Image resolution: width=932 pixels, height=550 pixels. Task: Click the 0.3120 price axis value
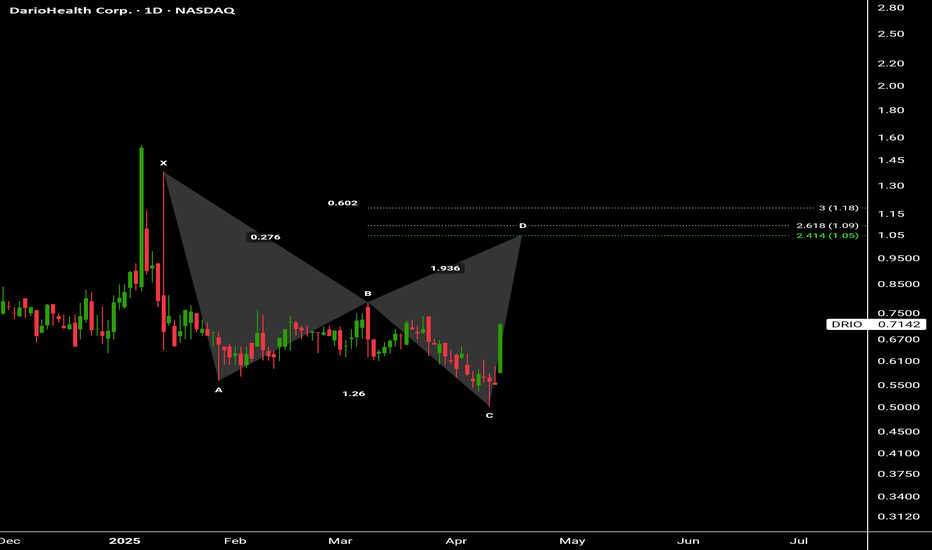[899, 516]
